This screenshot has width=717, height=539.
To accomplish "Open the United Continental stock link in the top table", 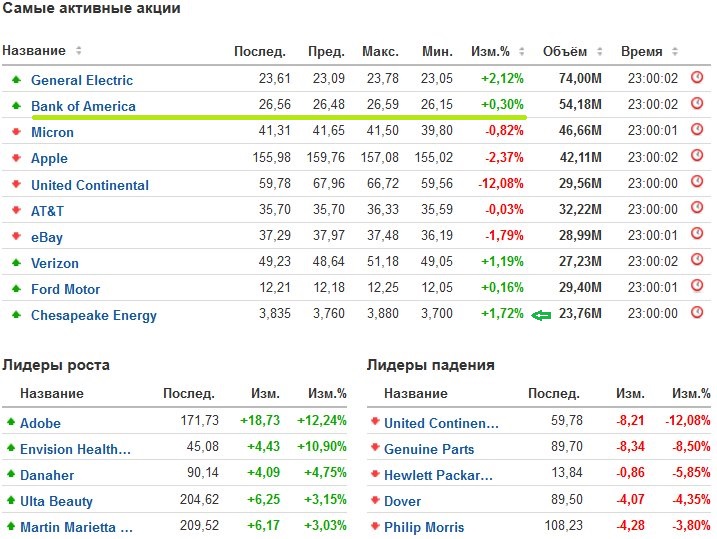I will tap(90, 185).
